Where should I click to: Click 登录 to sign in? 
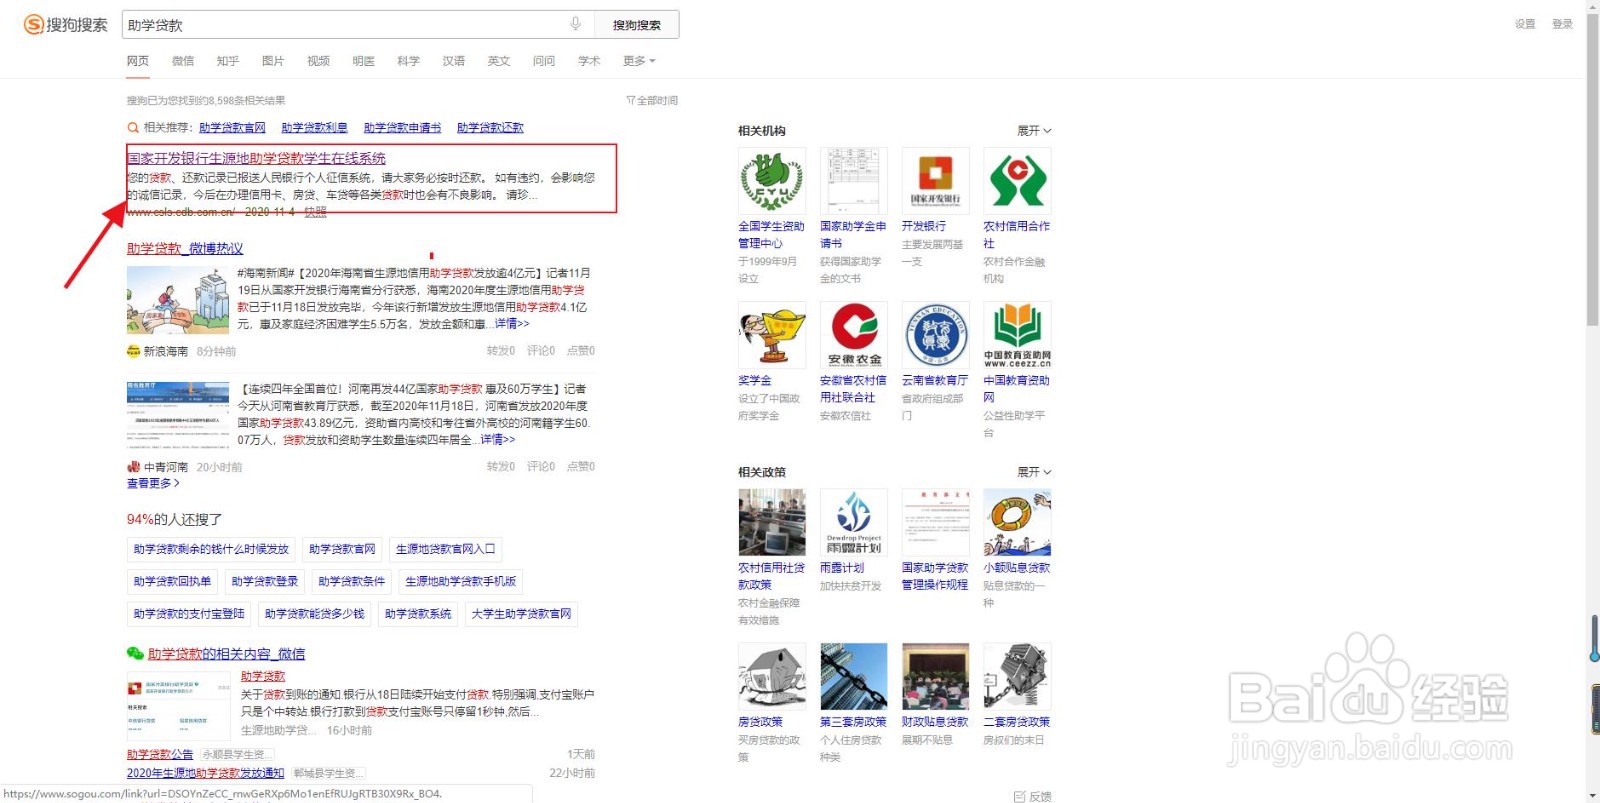[x=1562, y=24]
